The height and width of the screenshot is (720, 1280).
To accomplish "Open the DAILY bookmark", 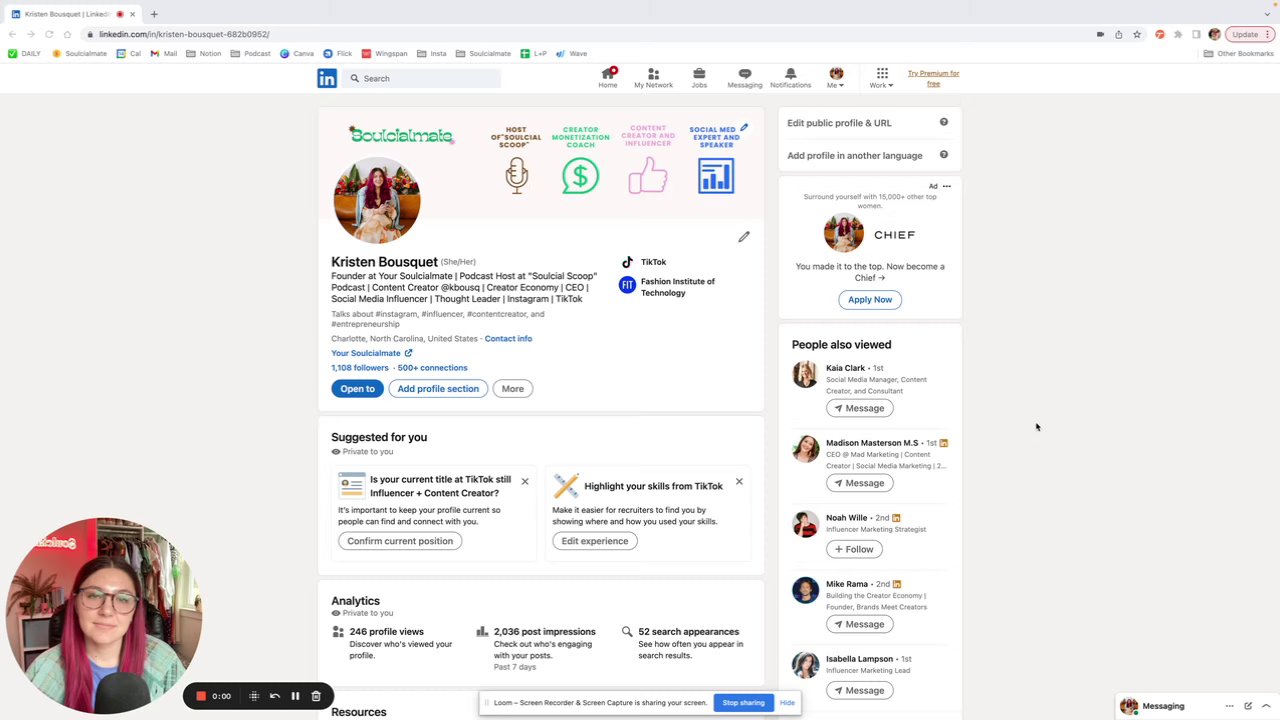I will [24, 54].
